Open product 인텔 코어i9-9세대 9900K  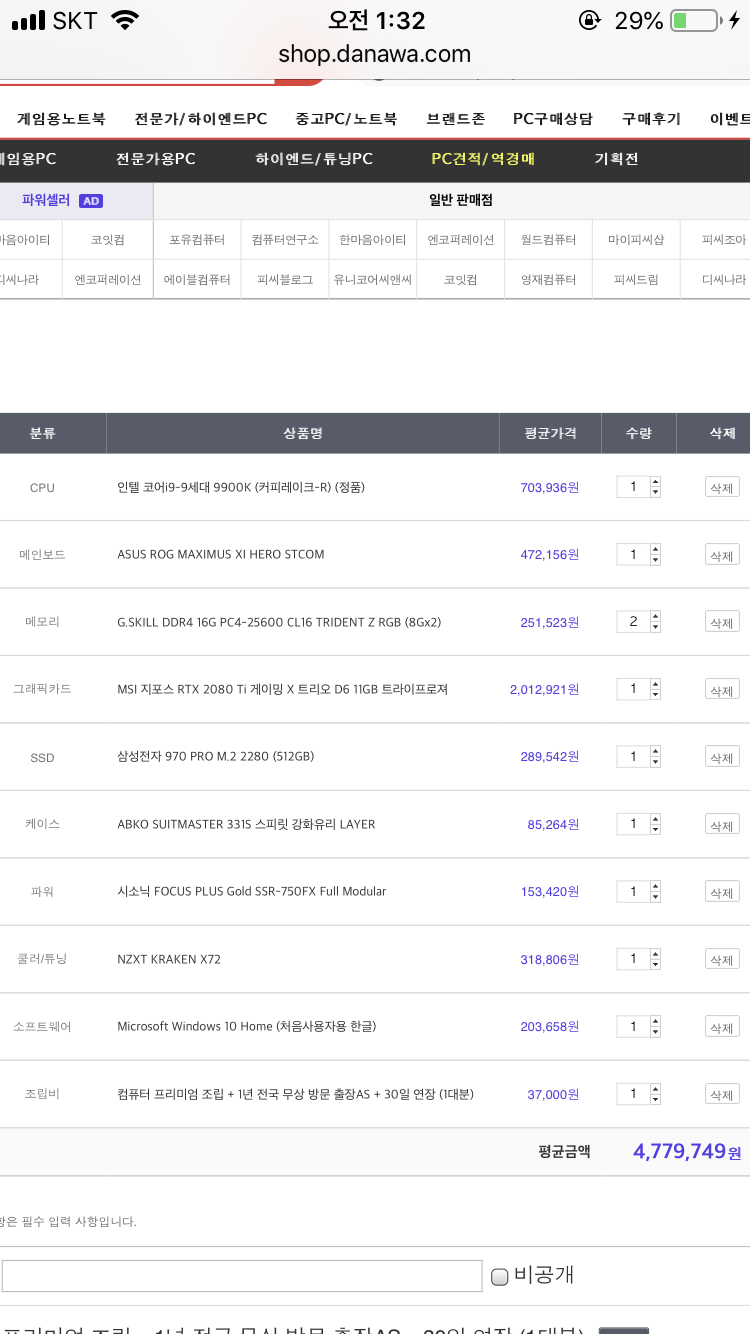tap(241, 488)
